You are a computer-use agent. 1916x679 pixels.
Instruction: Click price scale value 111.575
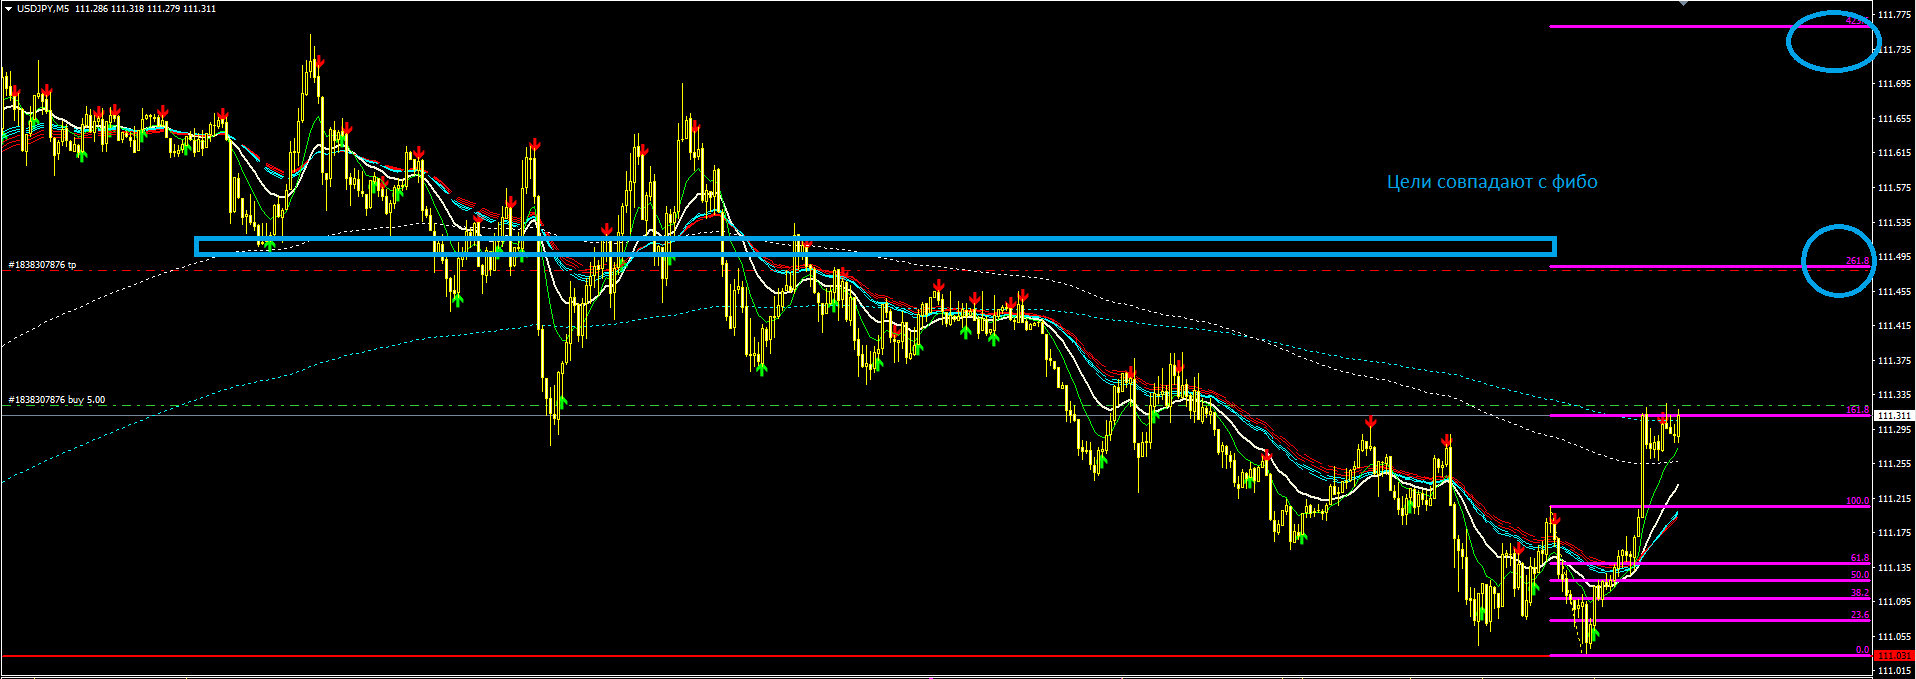tap(1894, 188)
